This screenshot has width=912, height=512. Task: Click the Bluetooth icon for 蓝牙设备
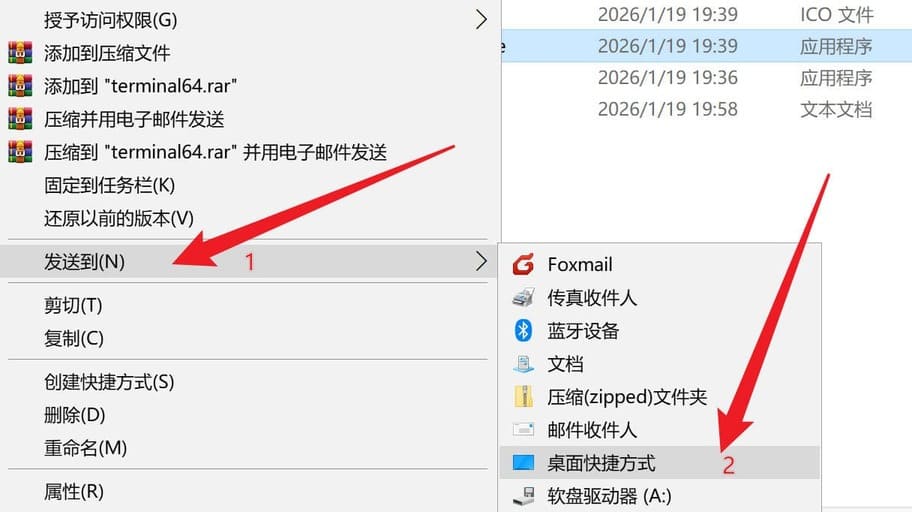click(x=523, y=330)
